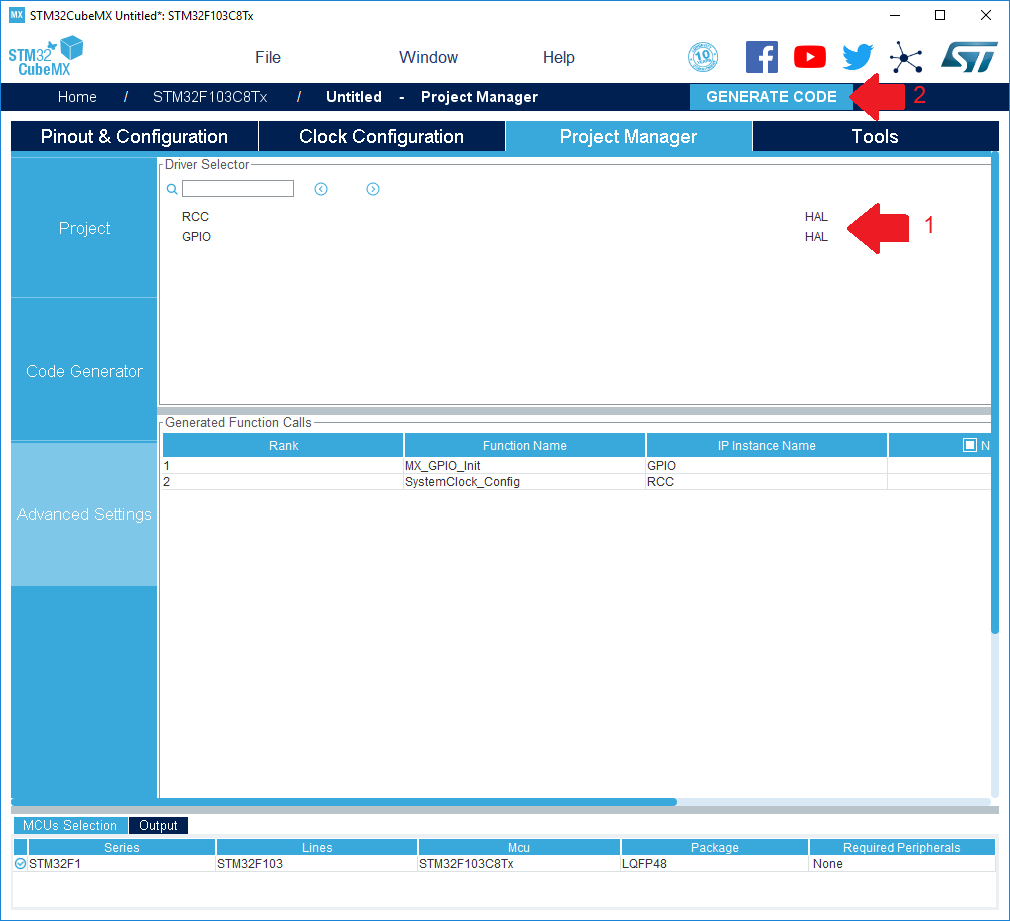Open the Help menu
This screenshot has height=921, width=1010.
pyautogui.click(x=558, y=57)
